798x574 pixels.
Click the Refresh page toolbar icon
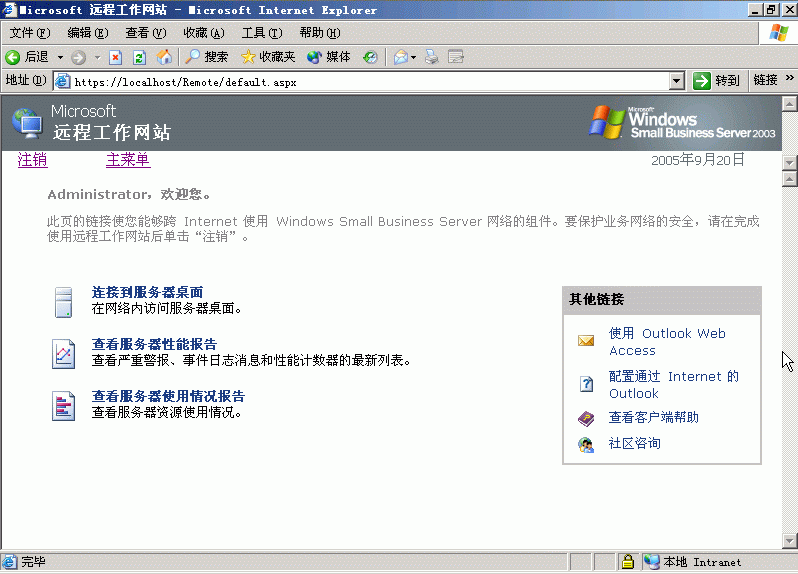(139, 57)
